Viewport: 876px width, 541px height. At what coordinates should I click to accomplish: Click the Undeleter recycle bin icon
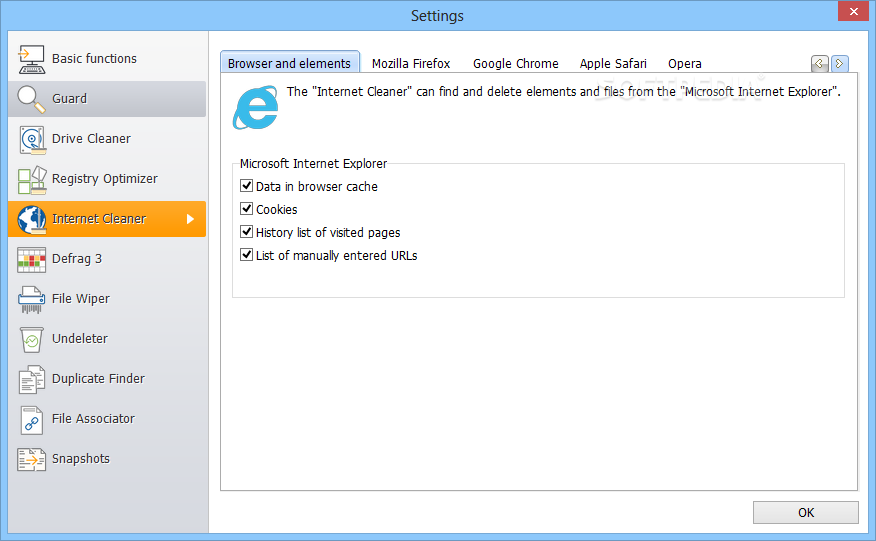click(x=31, y=339)
